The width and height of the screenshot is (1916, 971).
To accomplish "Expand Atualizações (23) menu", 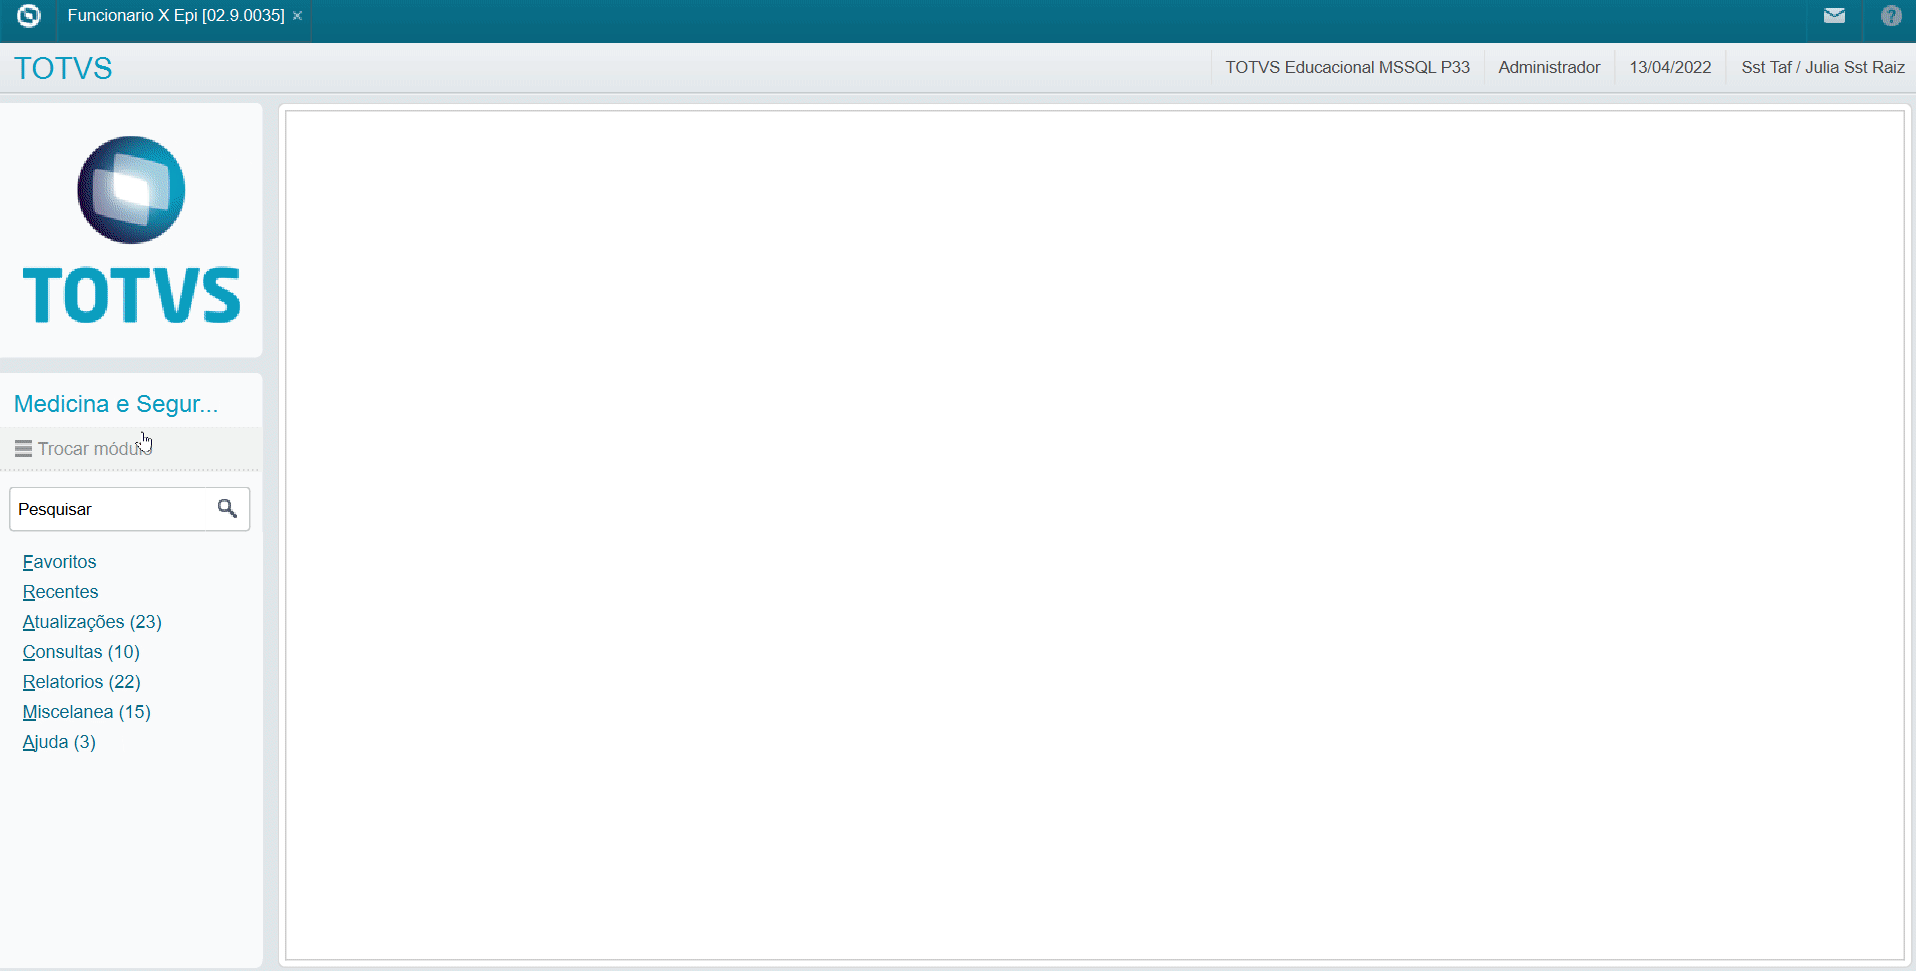I will 92,622.
